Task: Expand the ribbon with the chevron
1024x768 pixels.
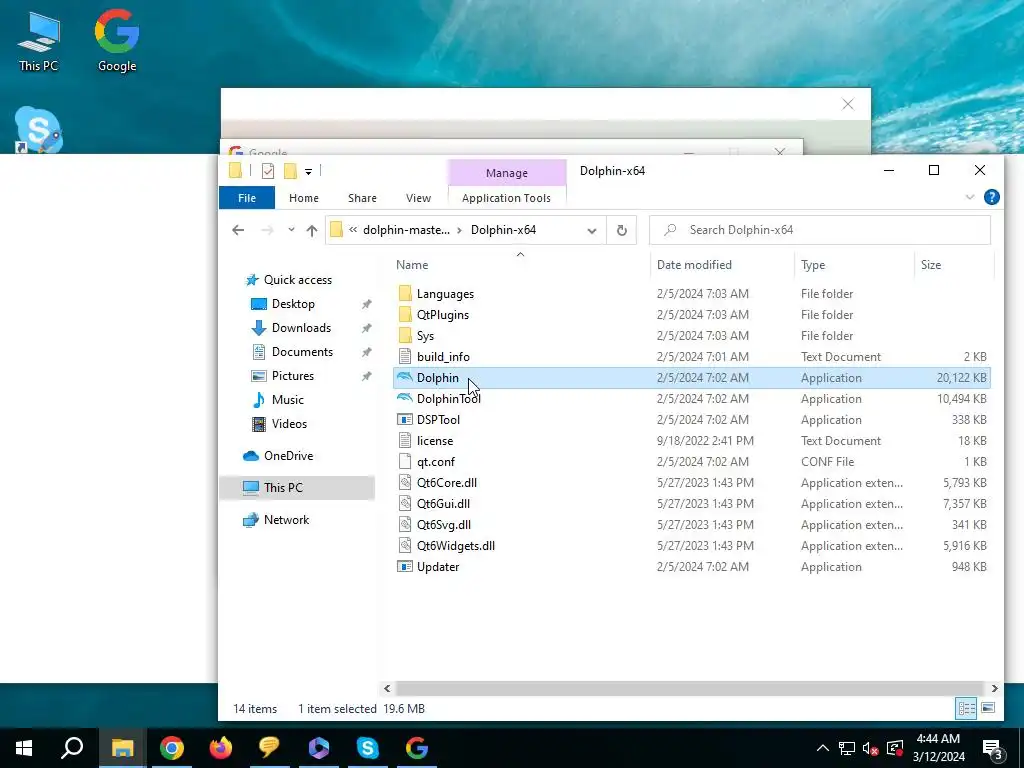Action: pos(970,197)
